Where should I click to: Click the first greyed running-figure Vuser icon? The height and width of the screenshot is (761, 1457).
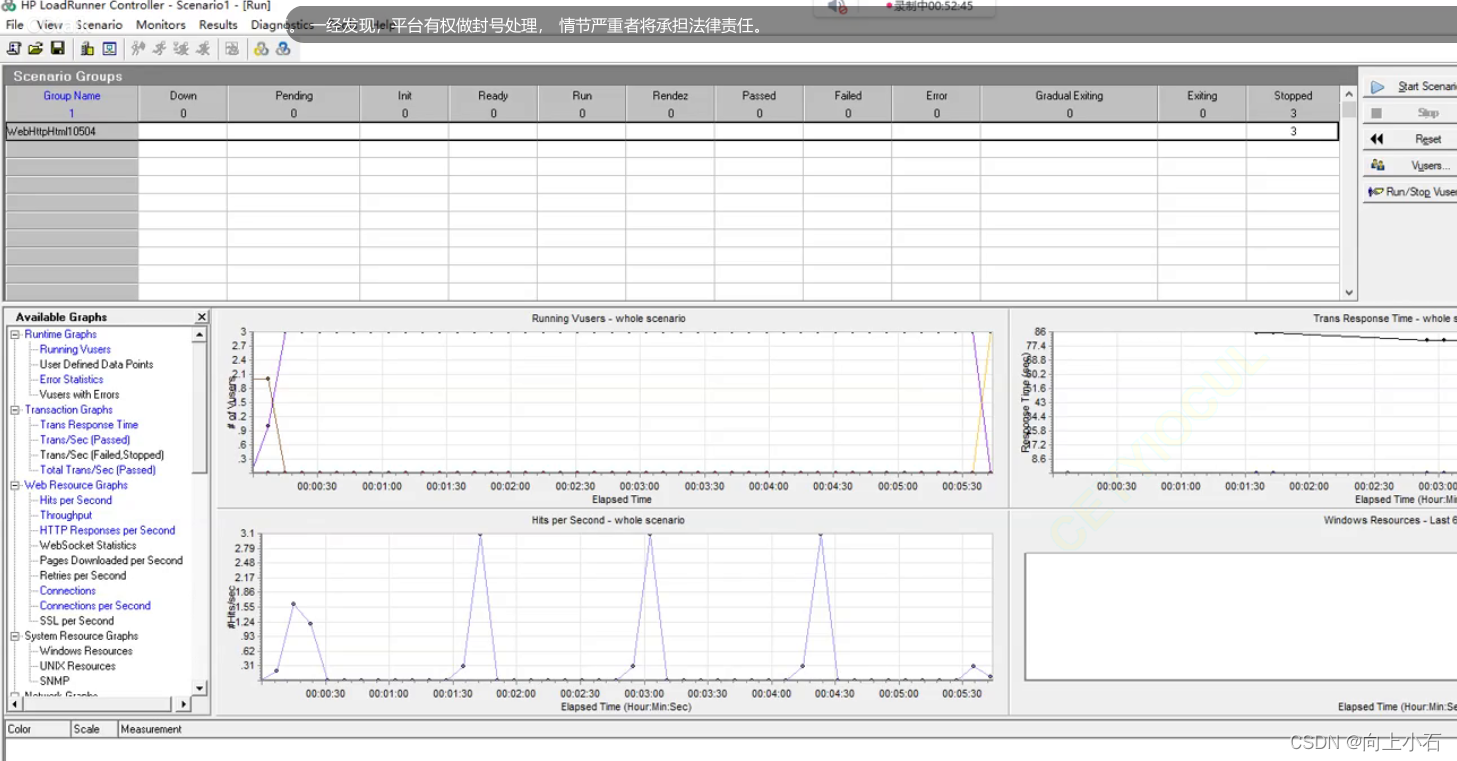[138, 48]
